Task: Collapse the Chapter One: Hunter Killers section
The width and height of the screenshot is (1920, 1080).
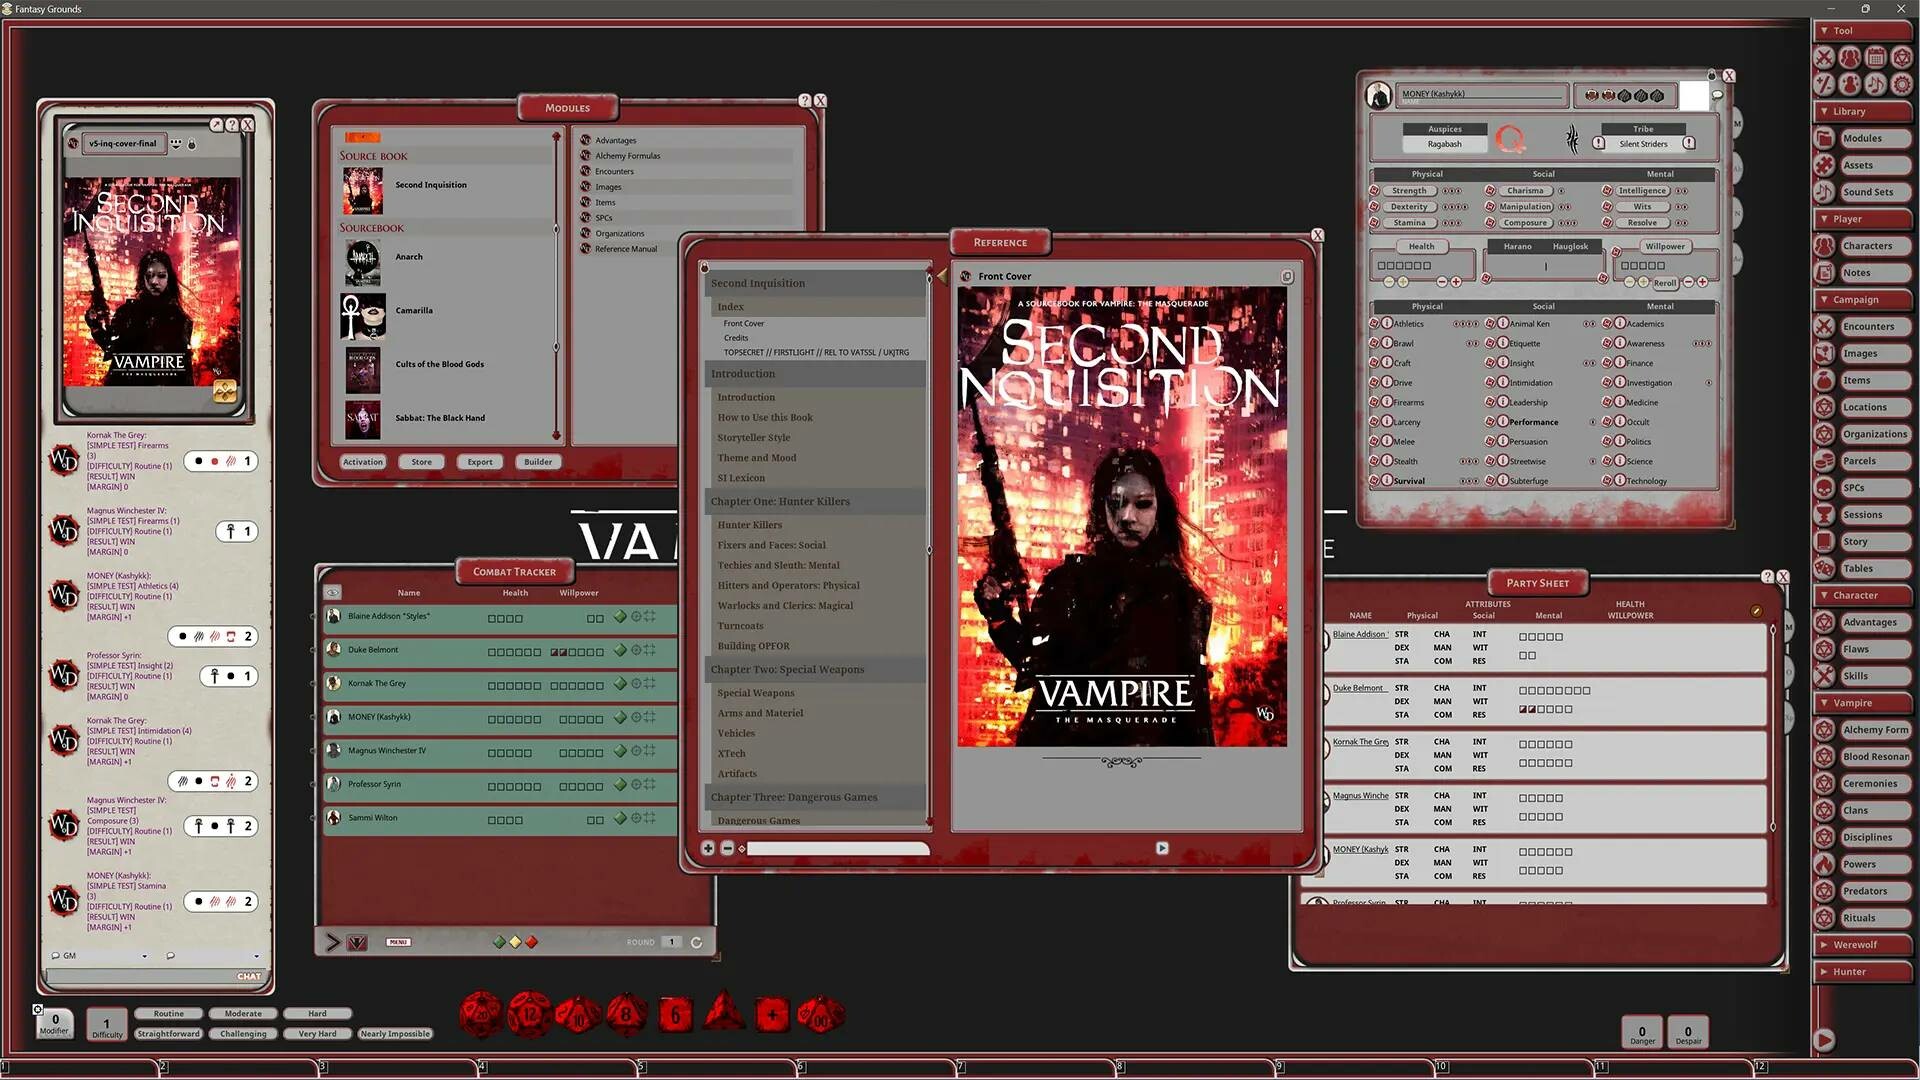Action: click(x=780, y=501)
